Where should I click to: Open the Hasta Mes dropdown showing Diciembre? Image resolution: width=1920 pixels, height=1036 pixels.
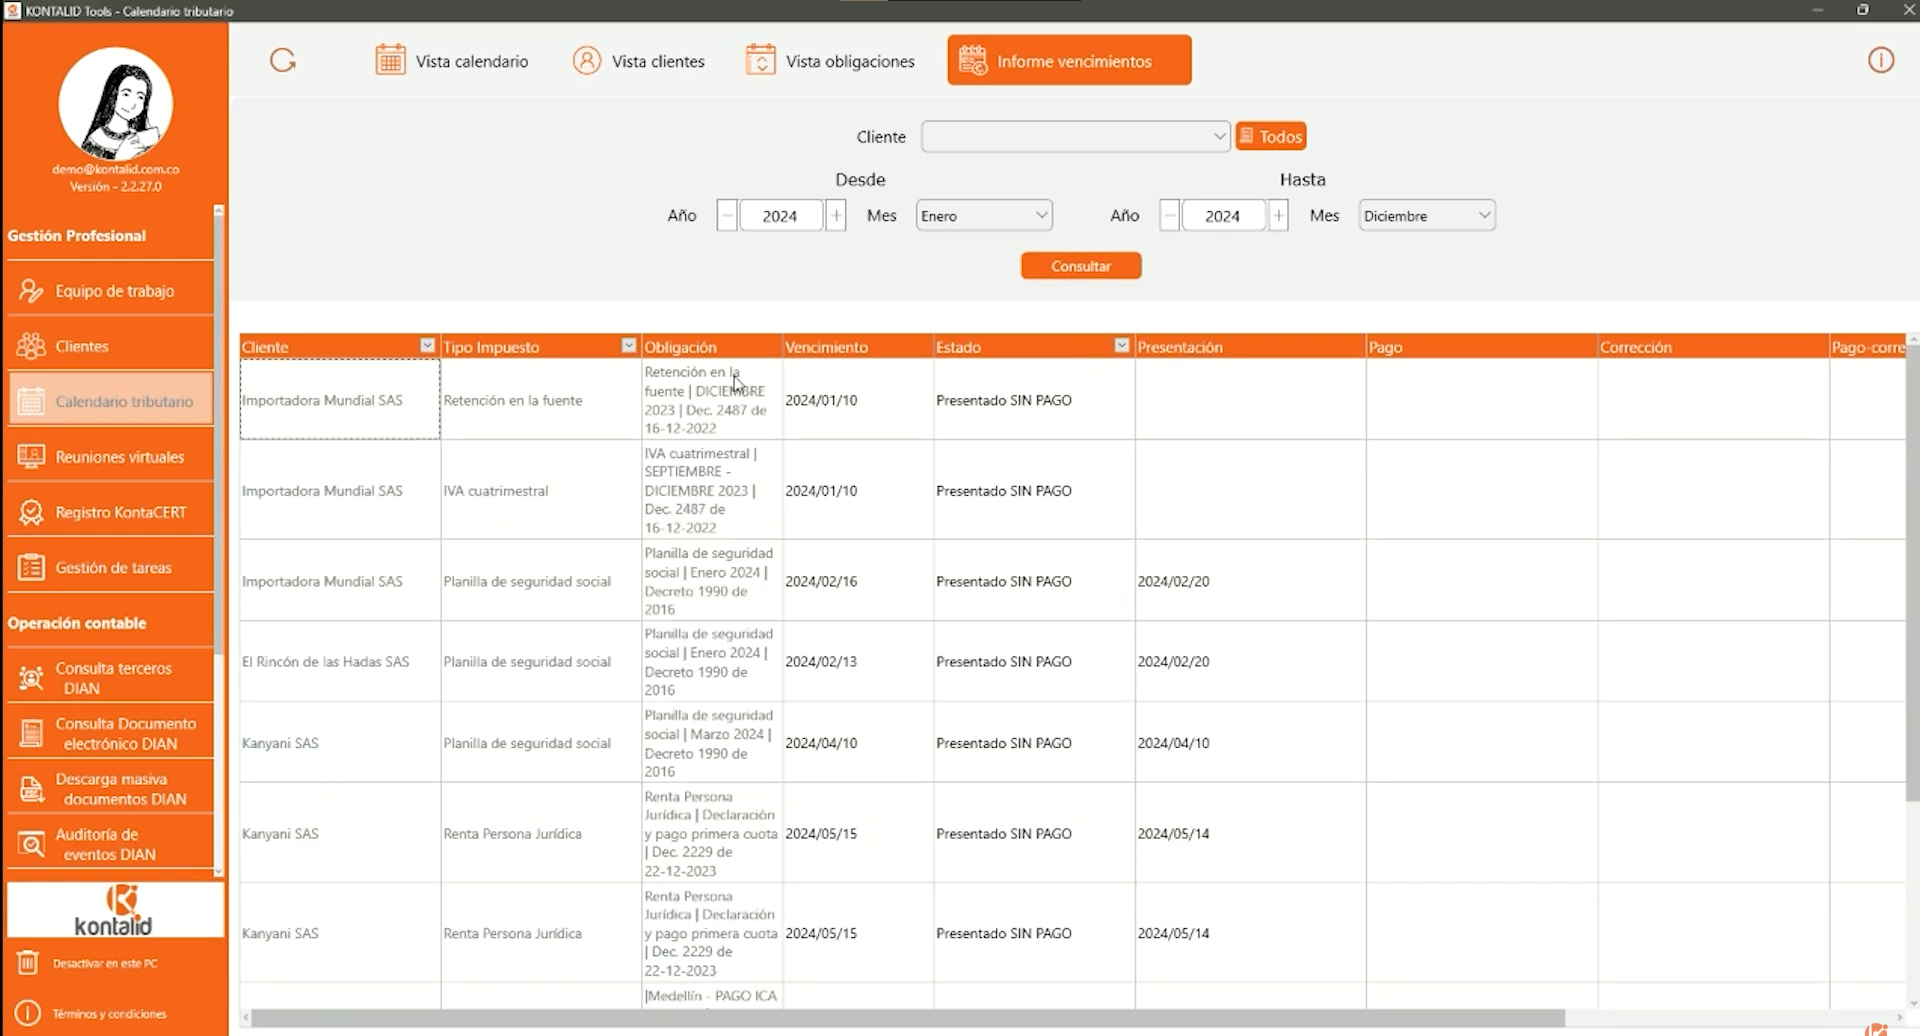(x=1427, y=215)
